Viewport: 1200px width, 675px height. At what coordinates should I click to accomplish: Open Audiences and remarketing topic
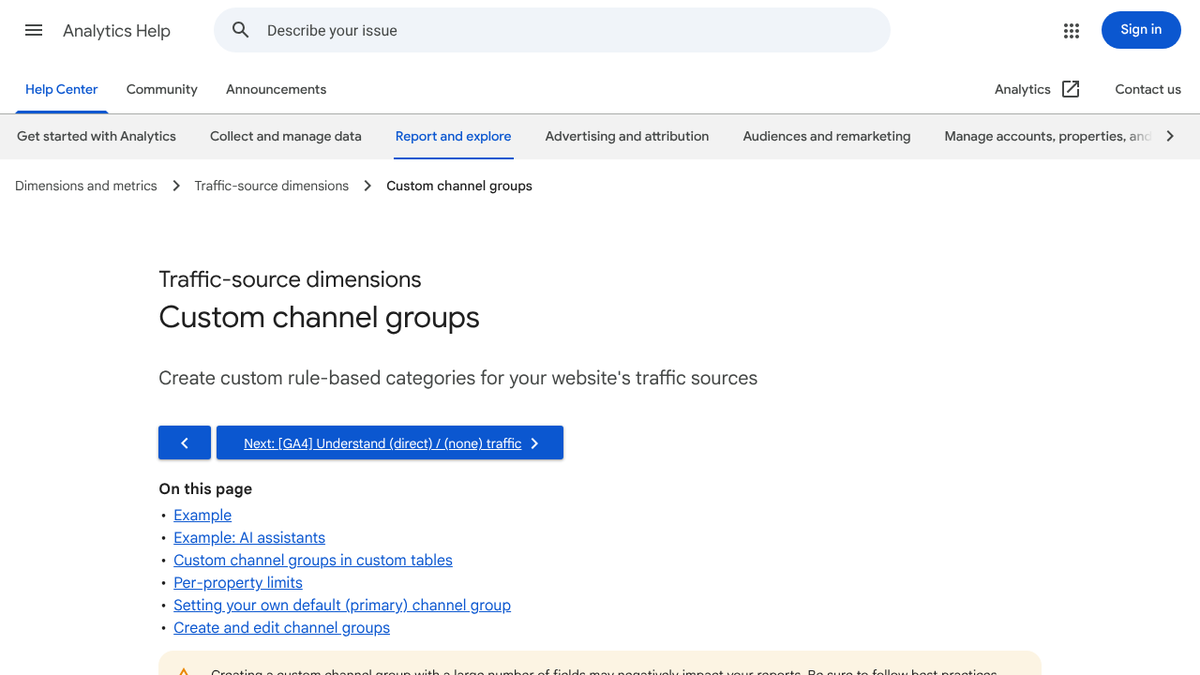pyautogui.click(x=827, y=136)
